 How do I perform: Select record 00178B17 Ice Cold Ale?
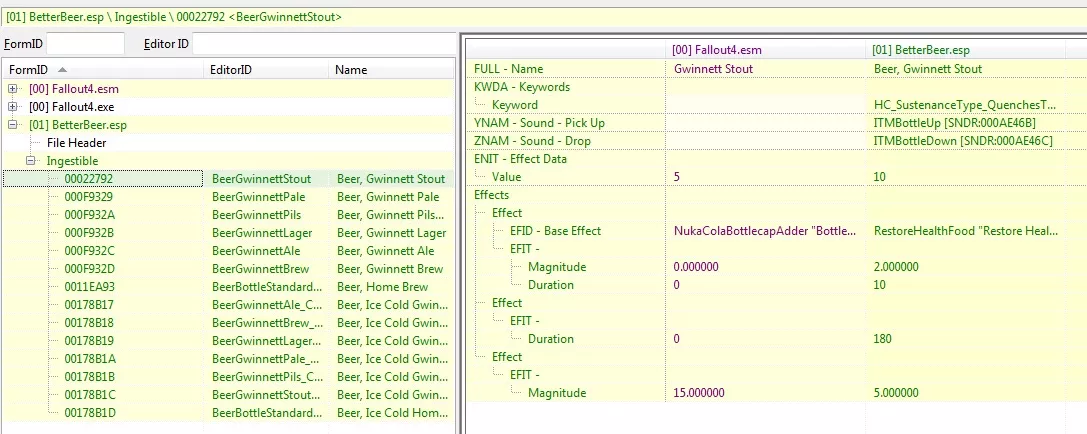tap(229, 305)
